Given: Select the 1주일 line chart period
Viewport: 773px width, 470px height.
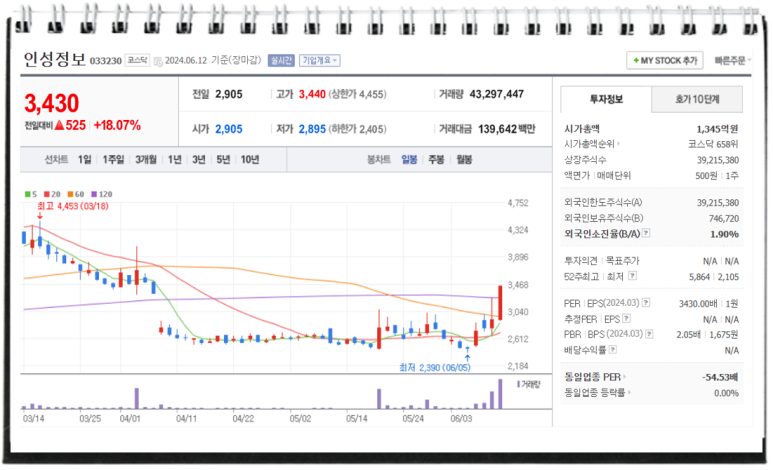Looking at the screenshot, I should (113, 160).
